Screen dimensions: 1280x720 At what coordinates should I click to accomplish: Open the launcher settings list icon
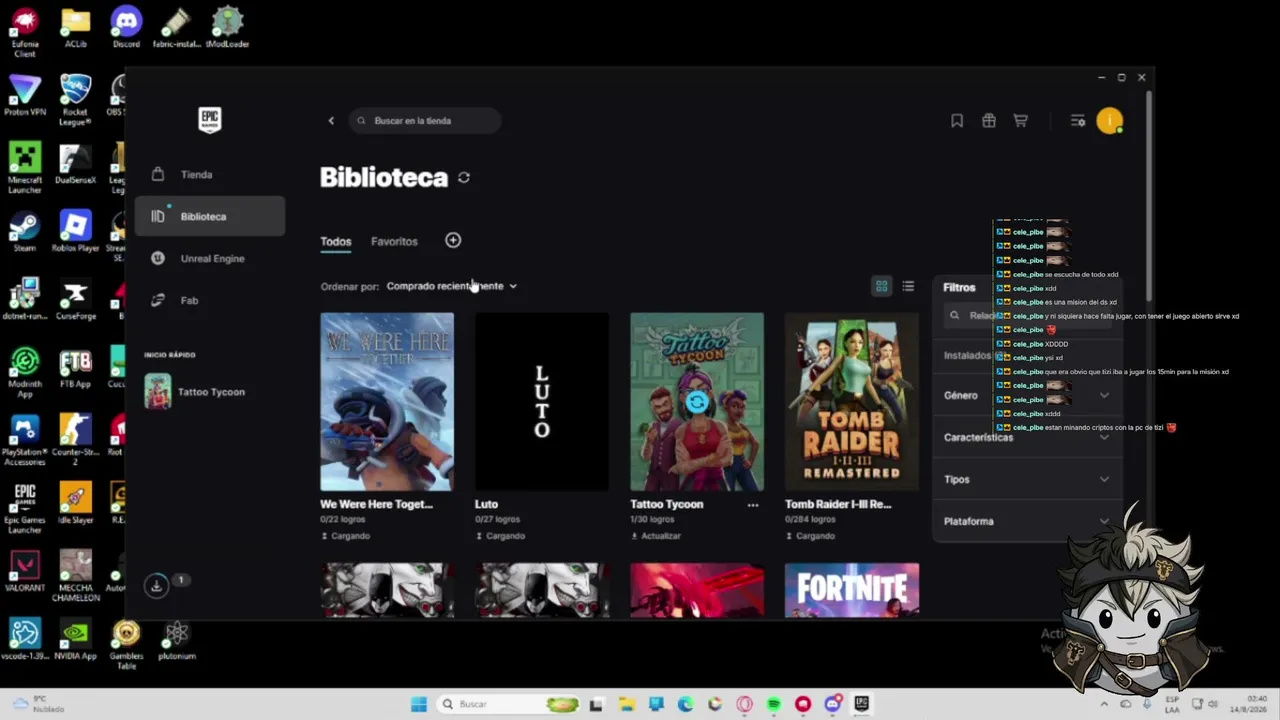(x=1077, y=121)
